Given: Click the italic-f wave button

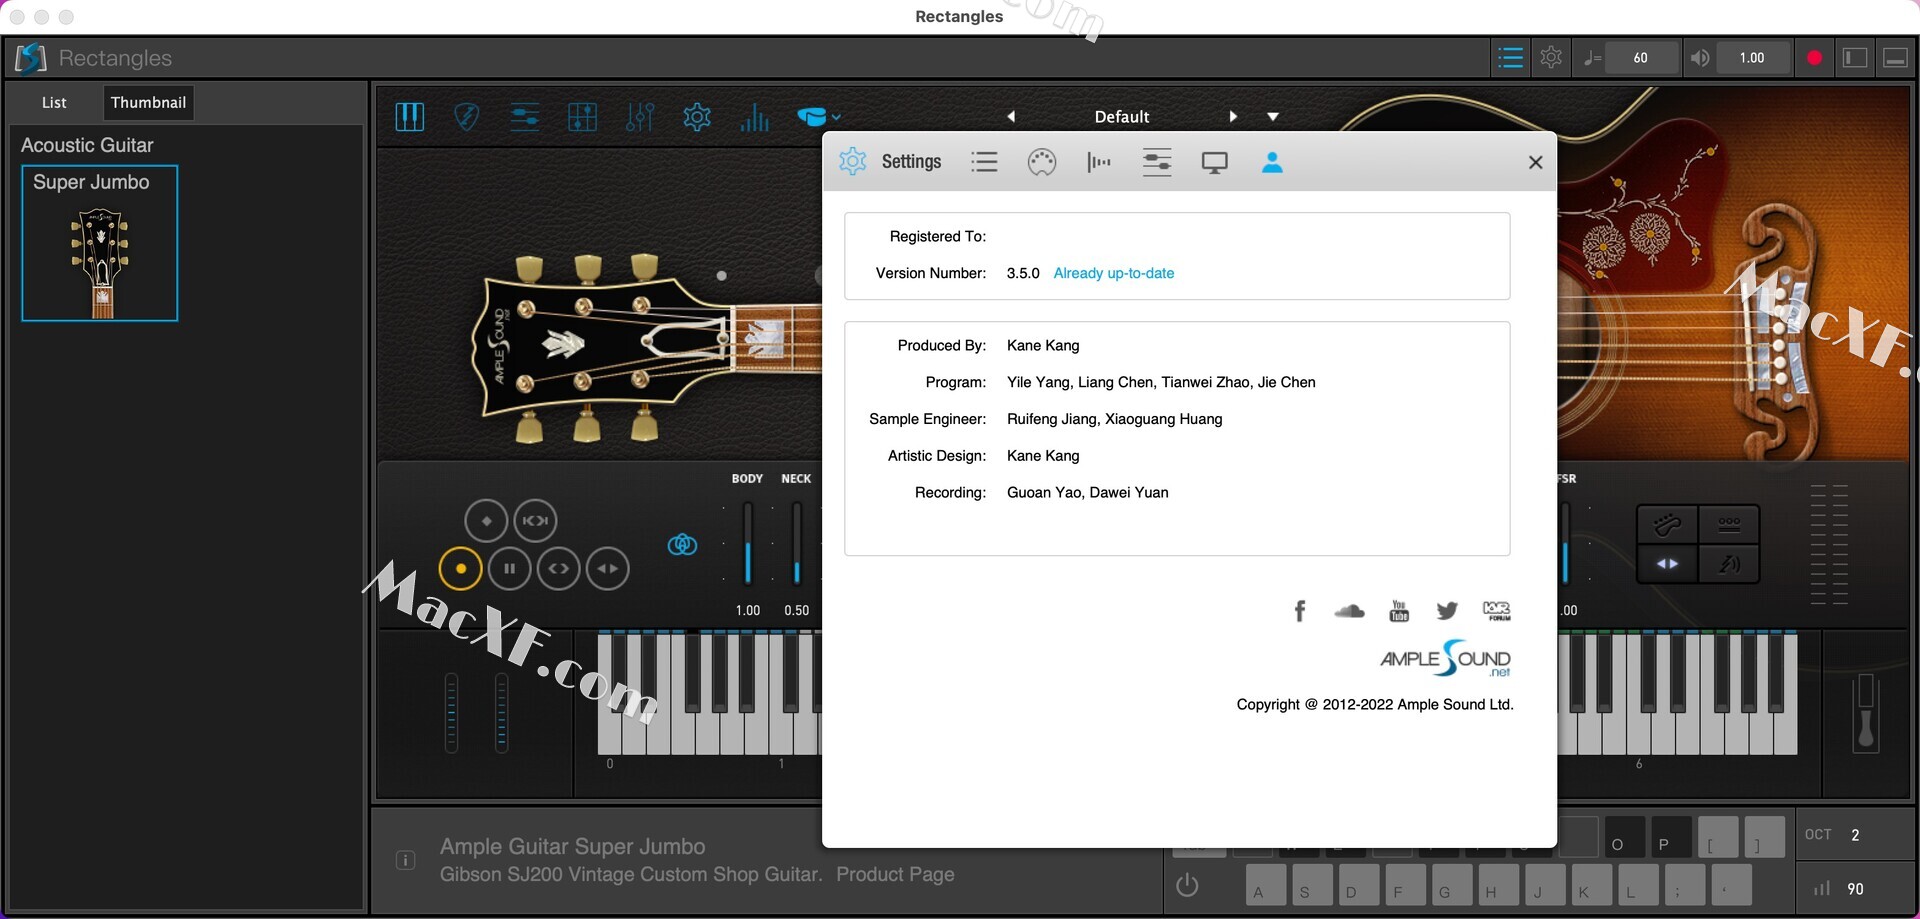Looking at the screenshot, I should [x=1729, y=564].
